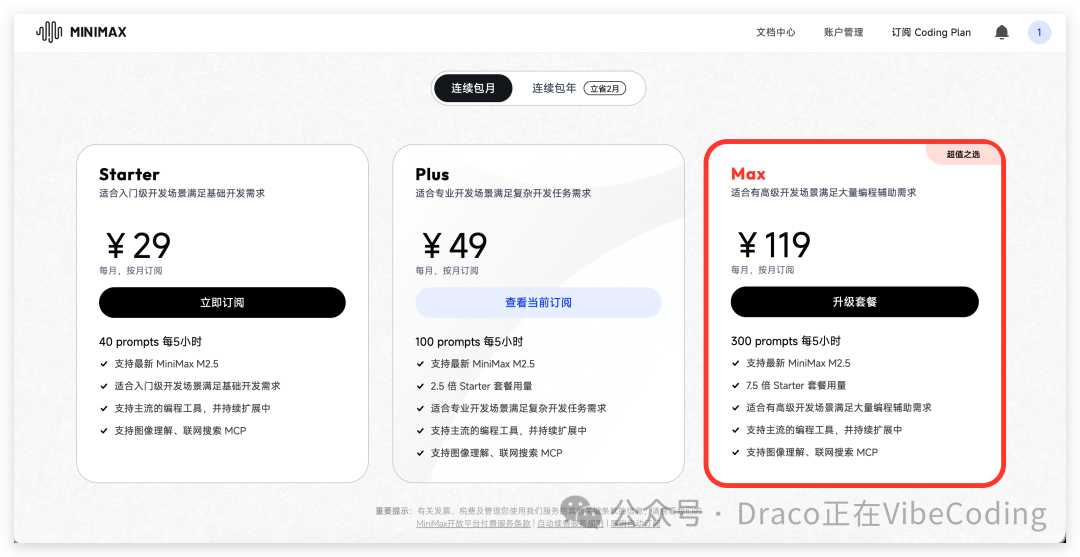Open 订阅 Coding Plan navigation item

point(931,32)
